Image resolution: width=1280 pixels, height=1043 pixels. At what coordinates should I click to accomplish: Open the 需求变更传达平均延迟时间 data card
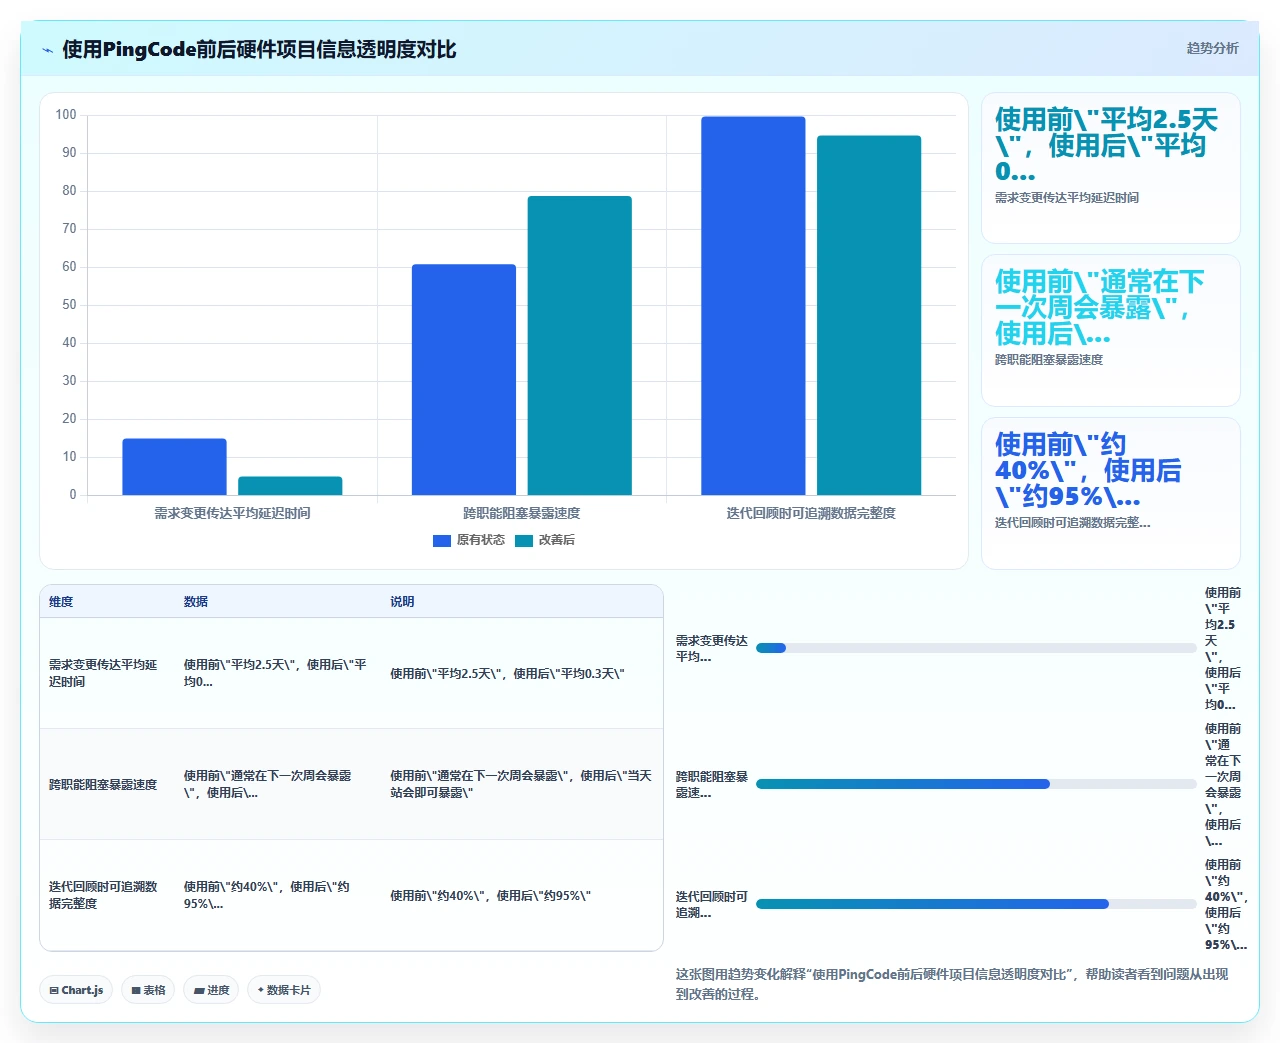tap(1111, 168)
